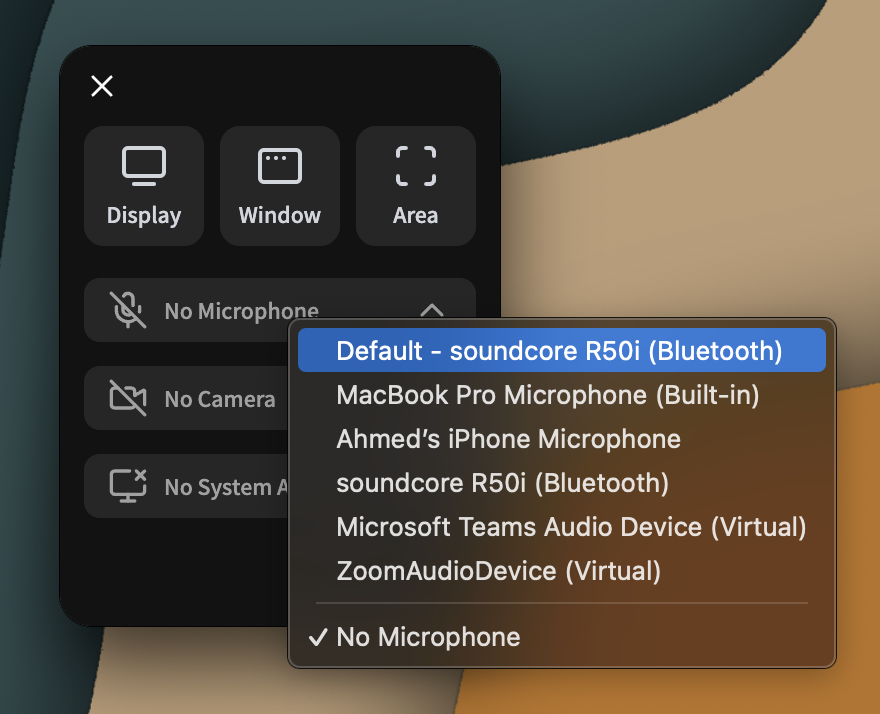Collapse the microphone dropdown via the chevron
The width and height of the screenshot is (880, 714).
click(431, 310)
